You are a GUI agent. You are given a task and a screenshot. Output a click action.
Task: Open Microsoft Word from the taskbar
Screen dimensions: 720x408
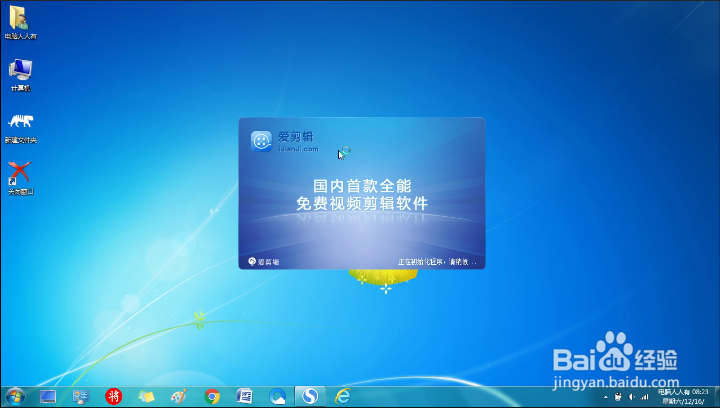[x=245, y=397]
